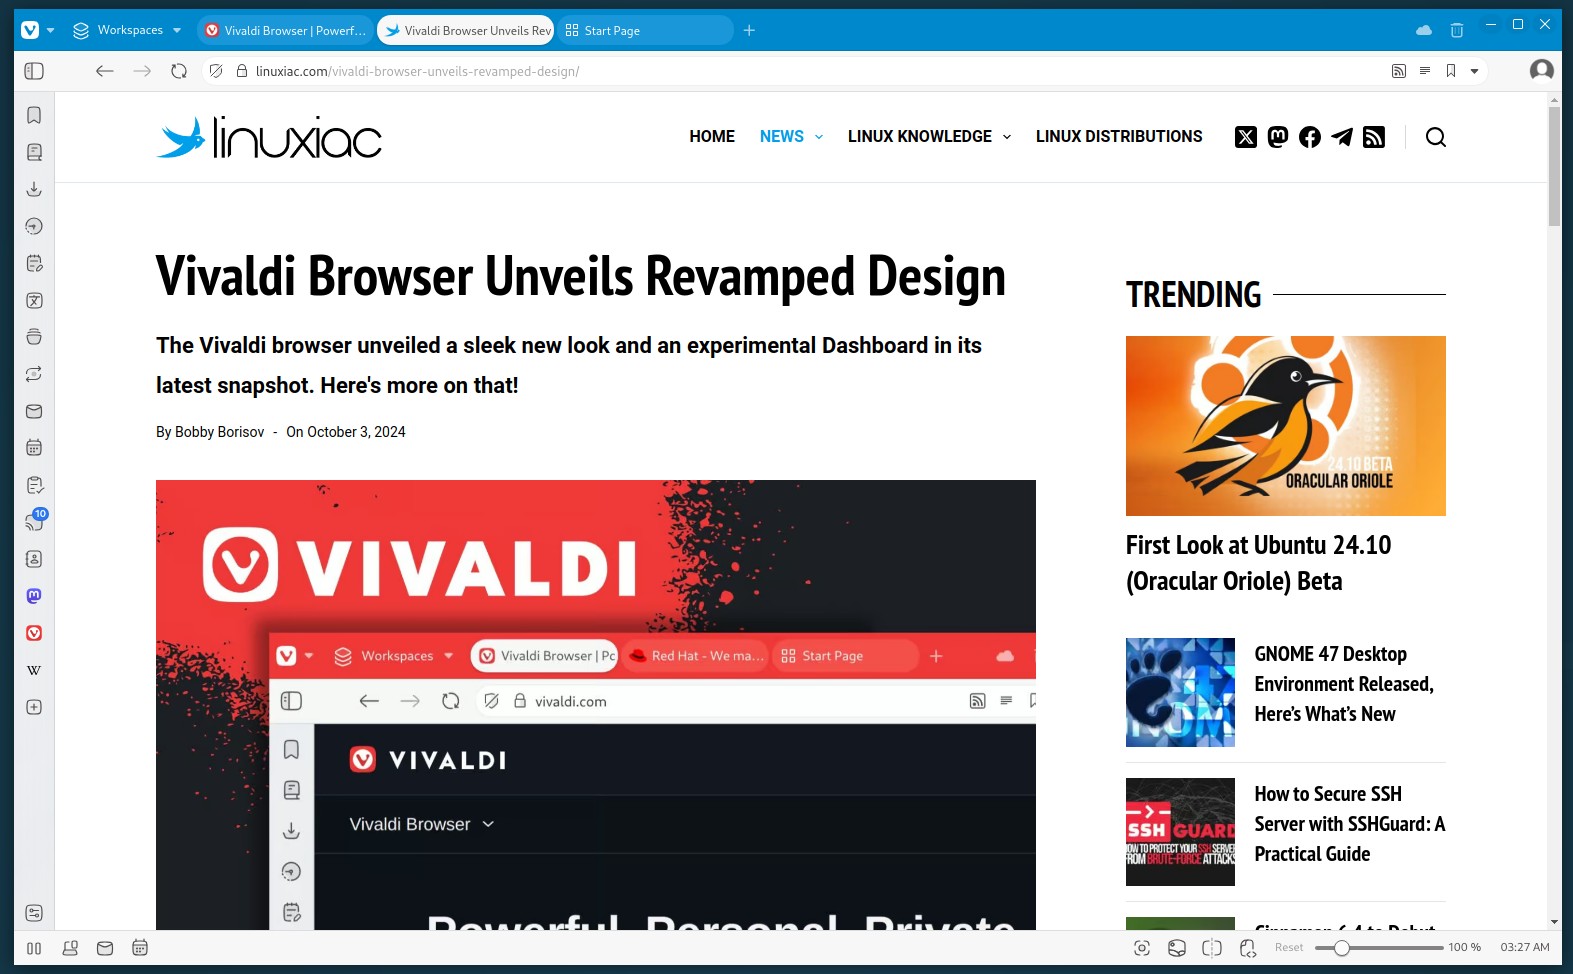
Task: Open LINUX DISTRIBUTIONS navigation item
Action: [1119, 137]
